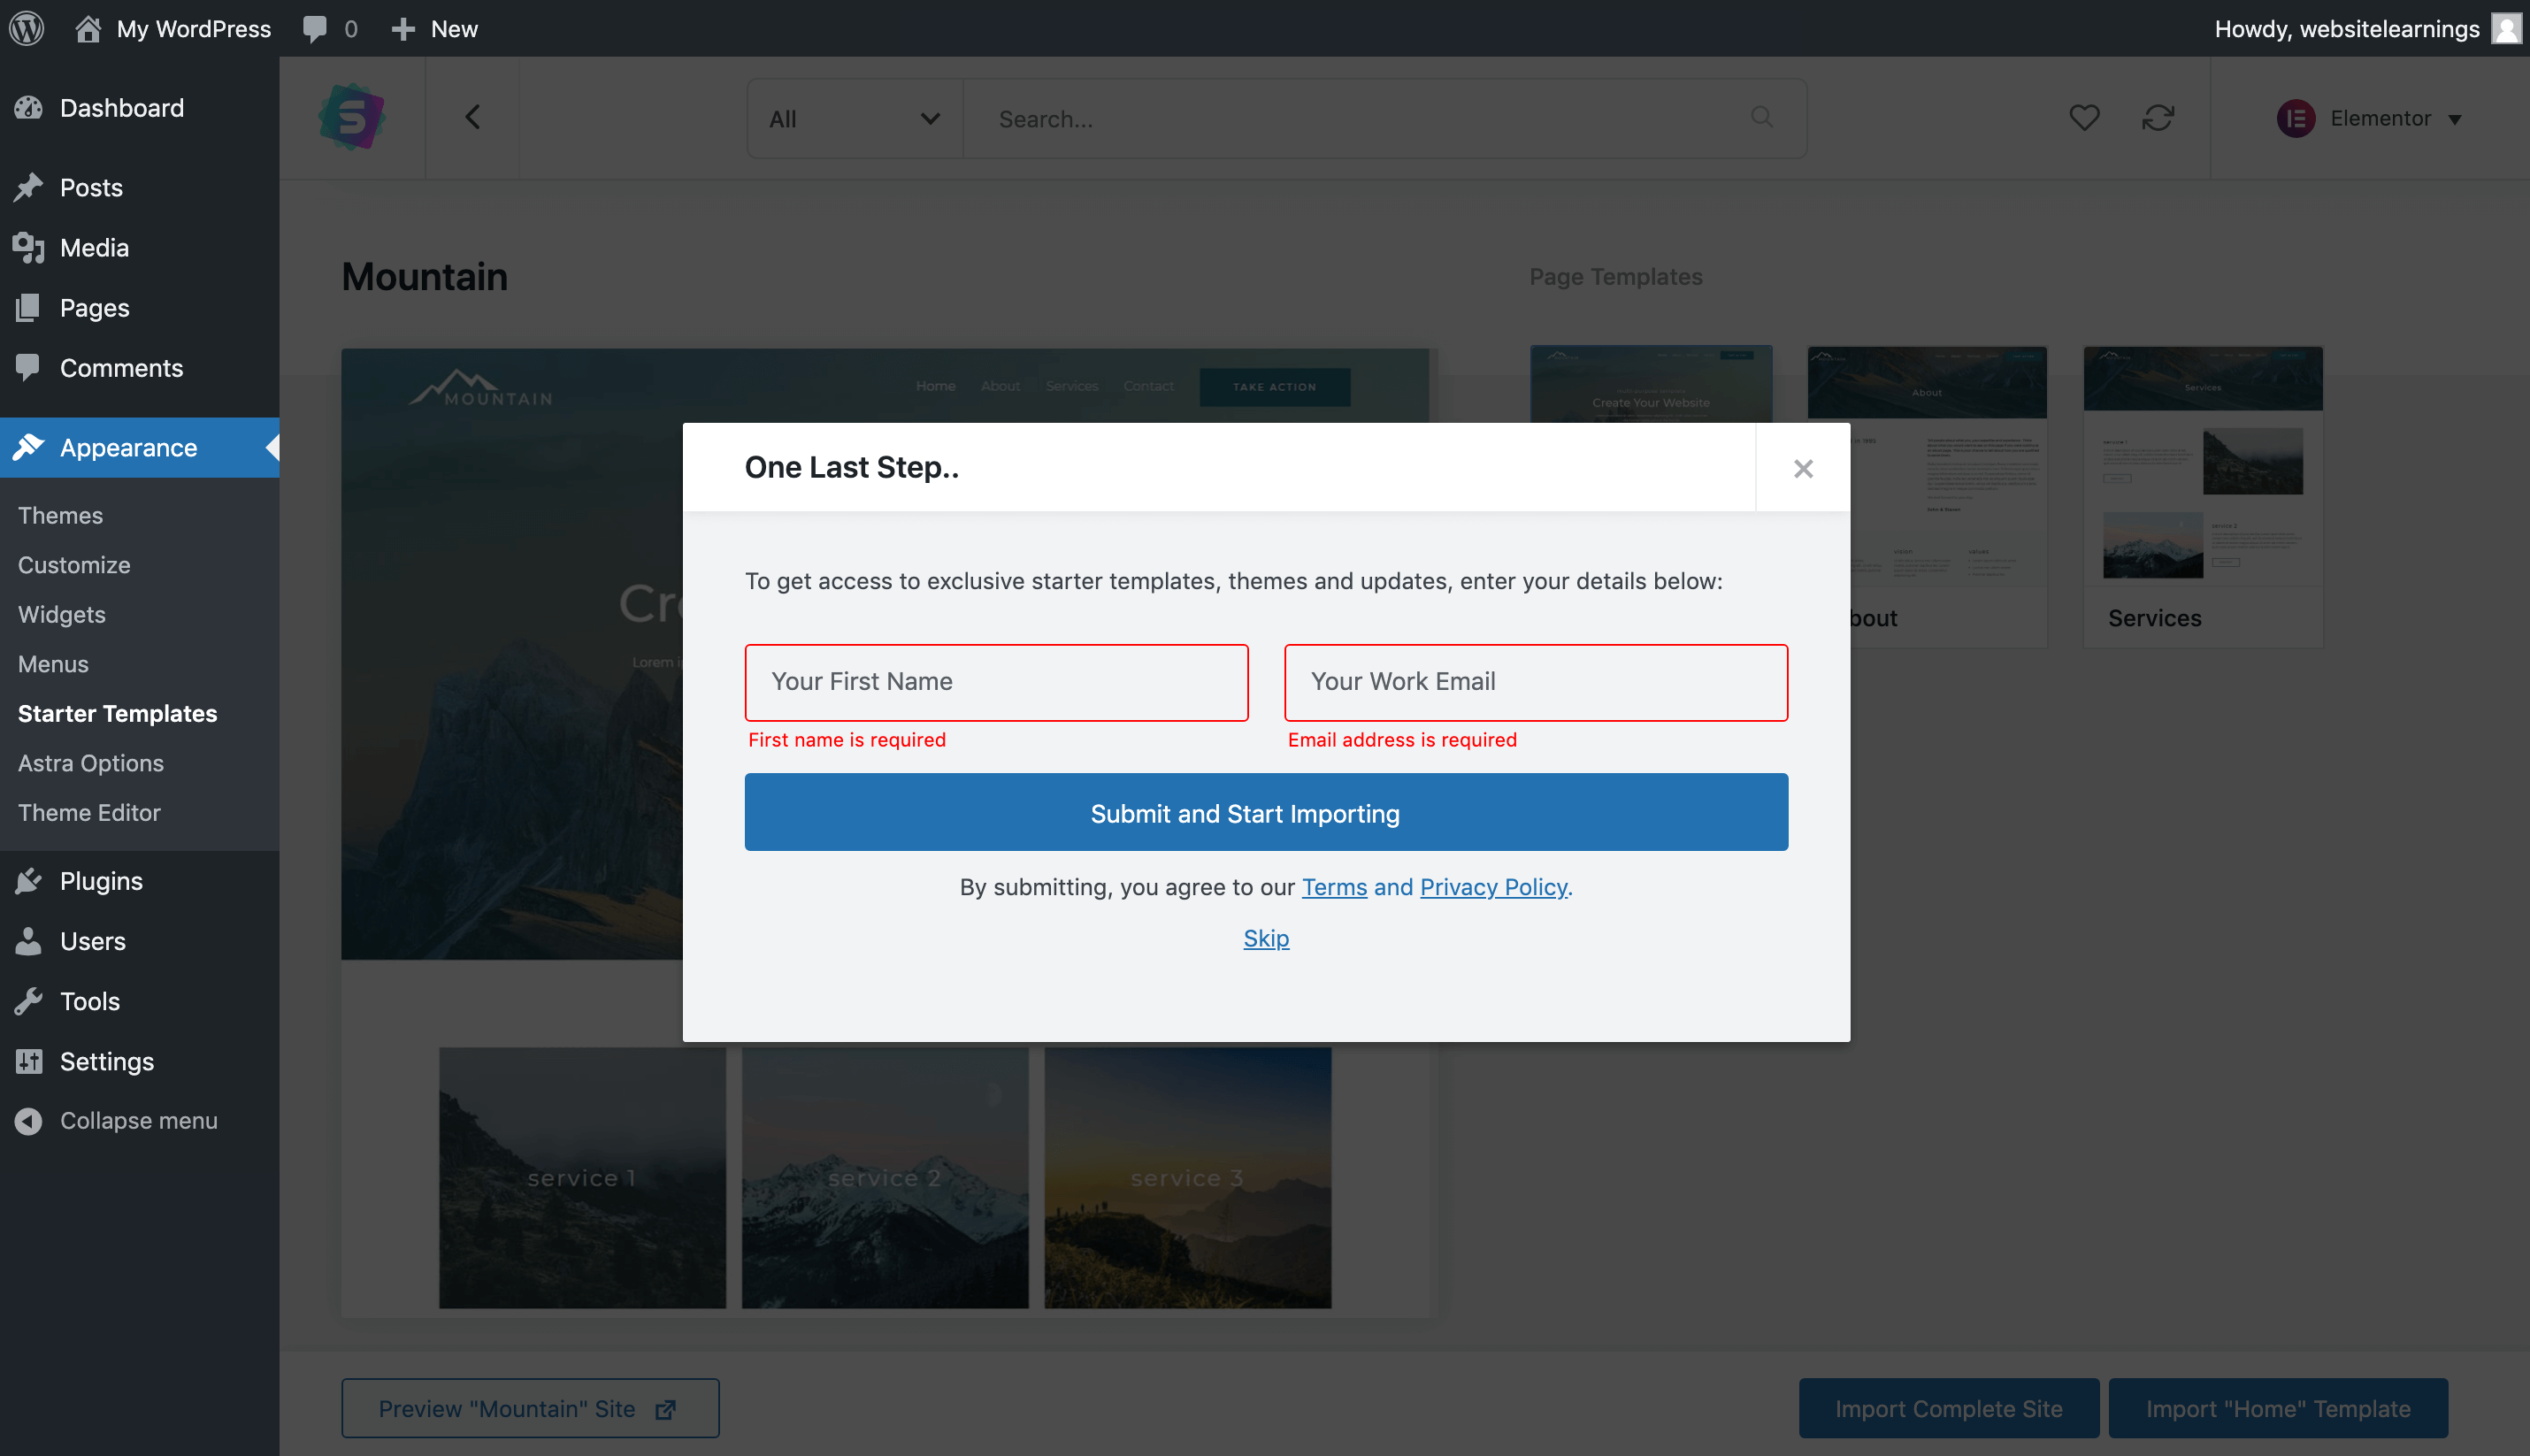Open Theme Editor submenu
The image size is (2530, 1456).
(x=89, y=812)
